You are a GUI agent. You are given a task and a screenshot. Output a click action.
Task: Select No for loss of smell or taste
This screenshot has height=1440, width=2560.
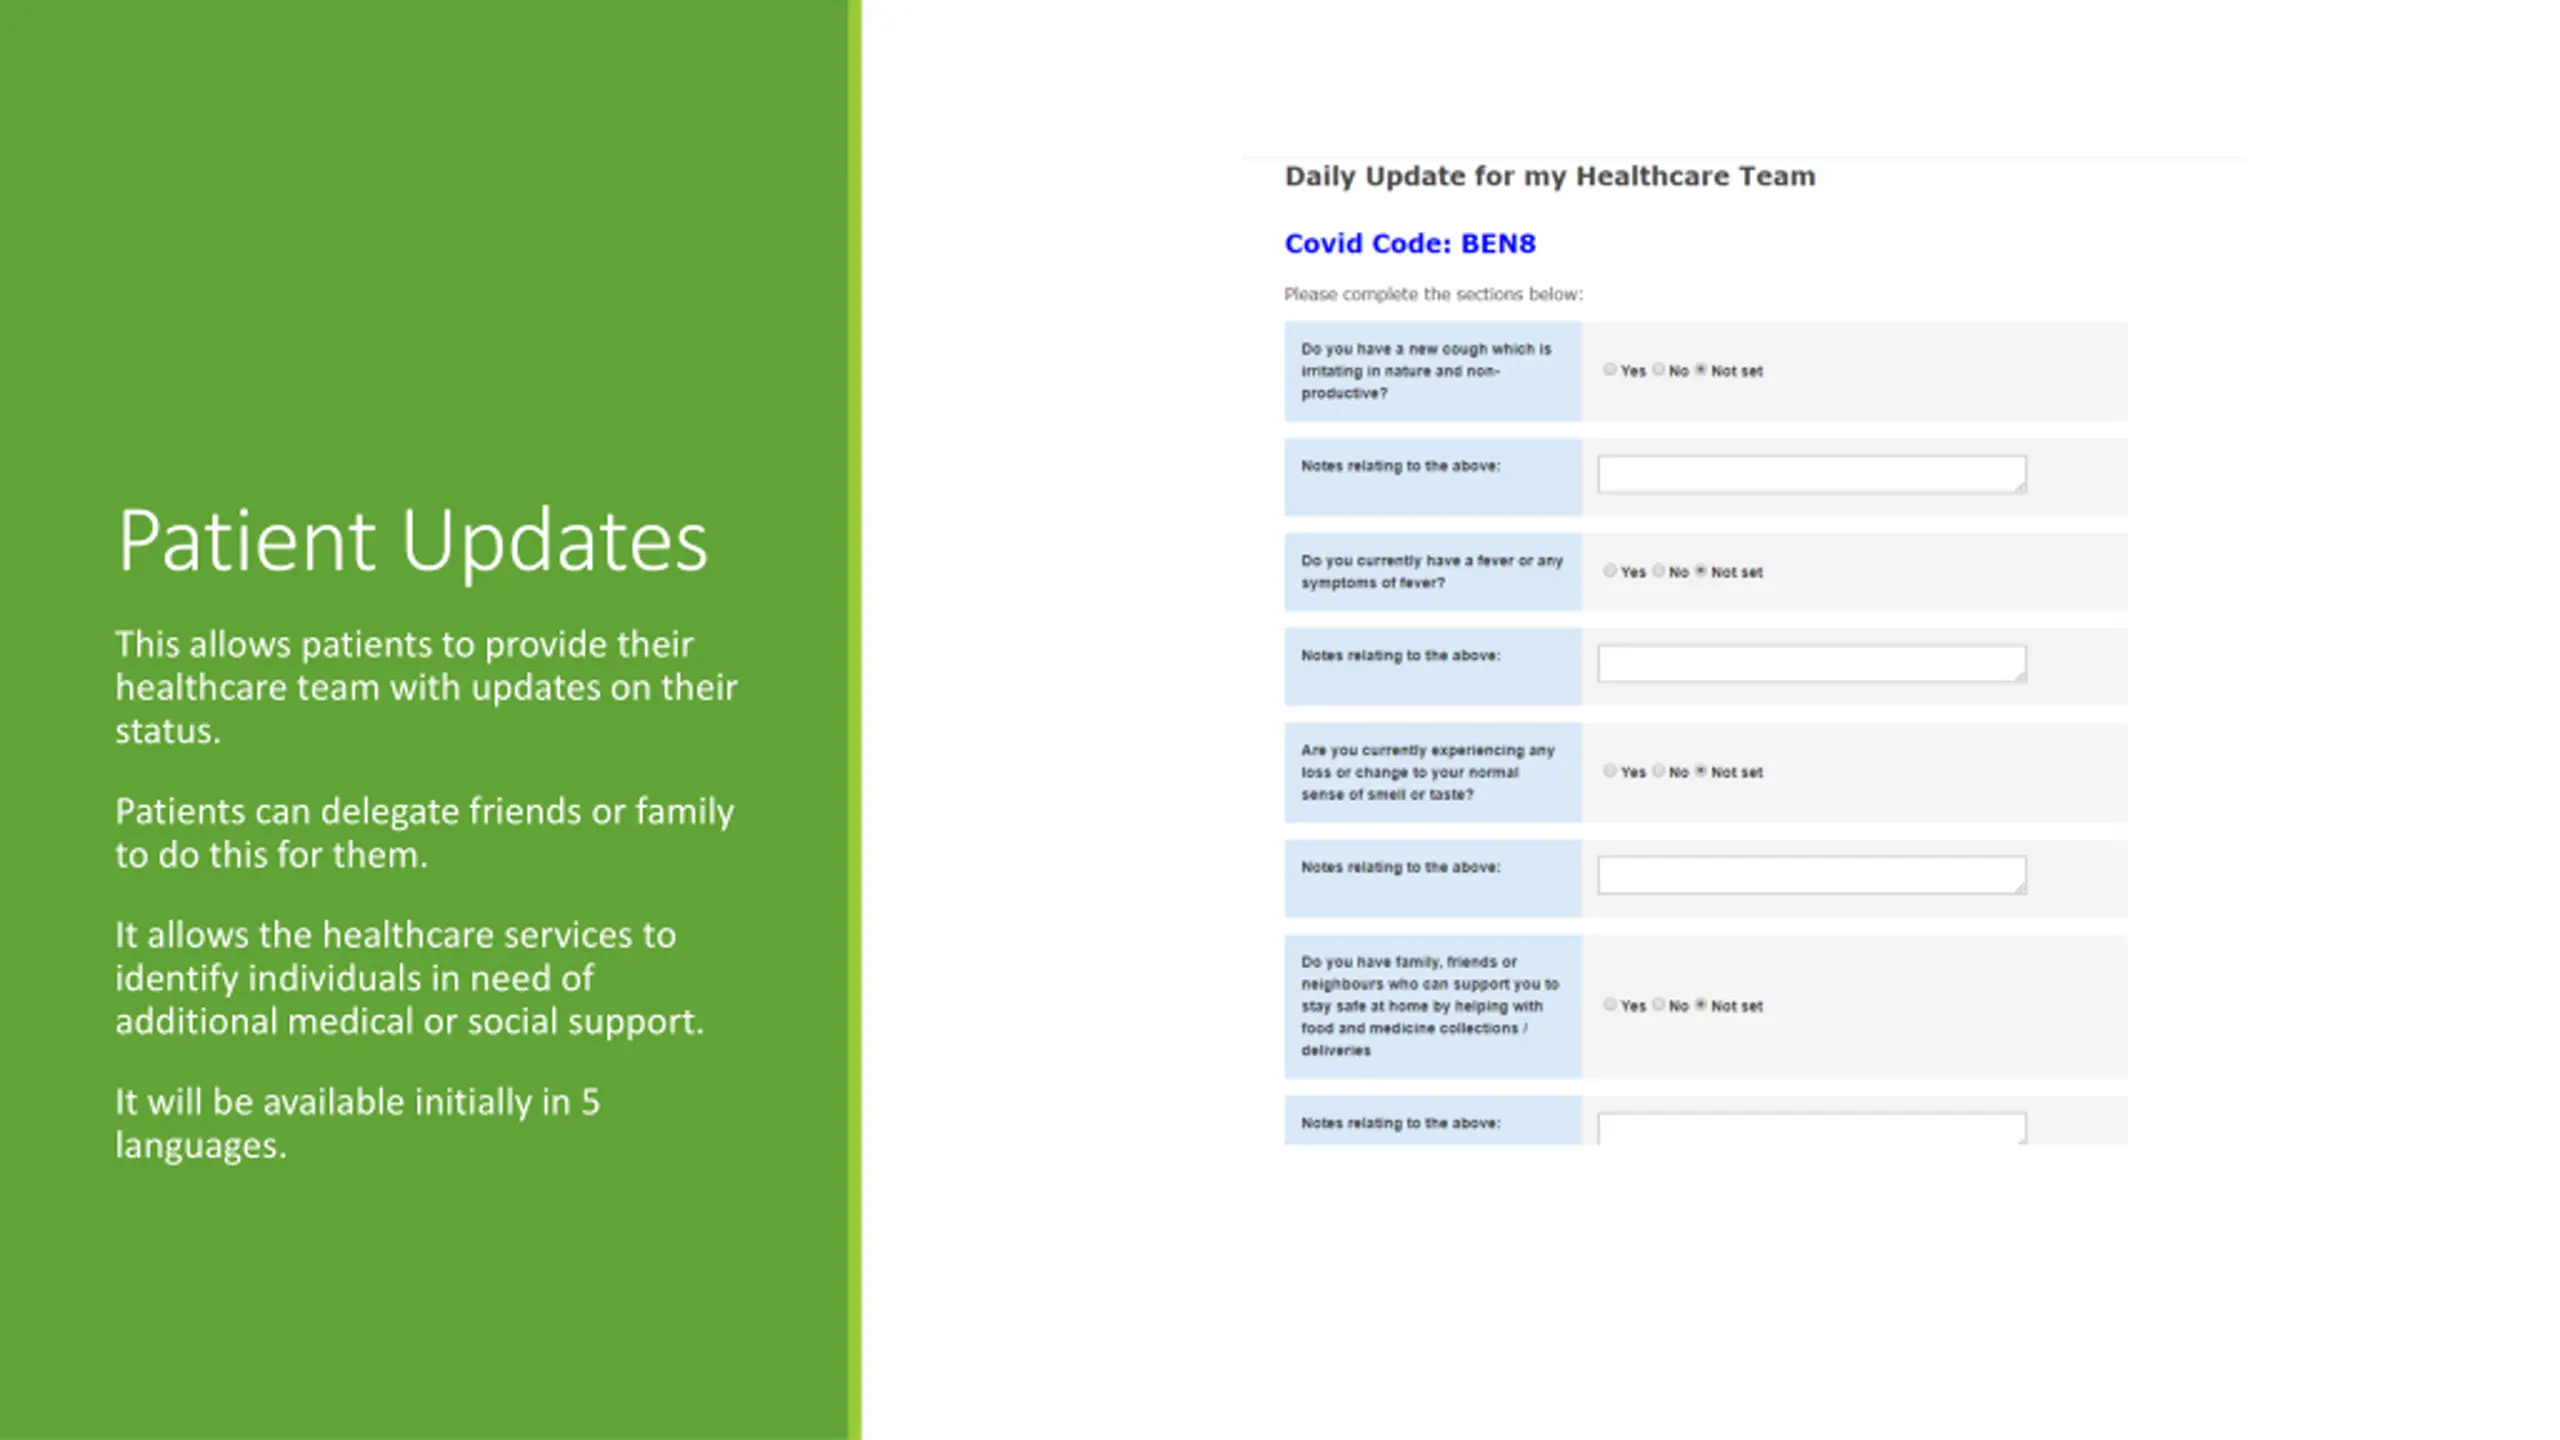pyautogui.click(x=1659, y=771)
